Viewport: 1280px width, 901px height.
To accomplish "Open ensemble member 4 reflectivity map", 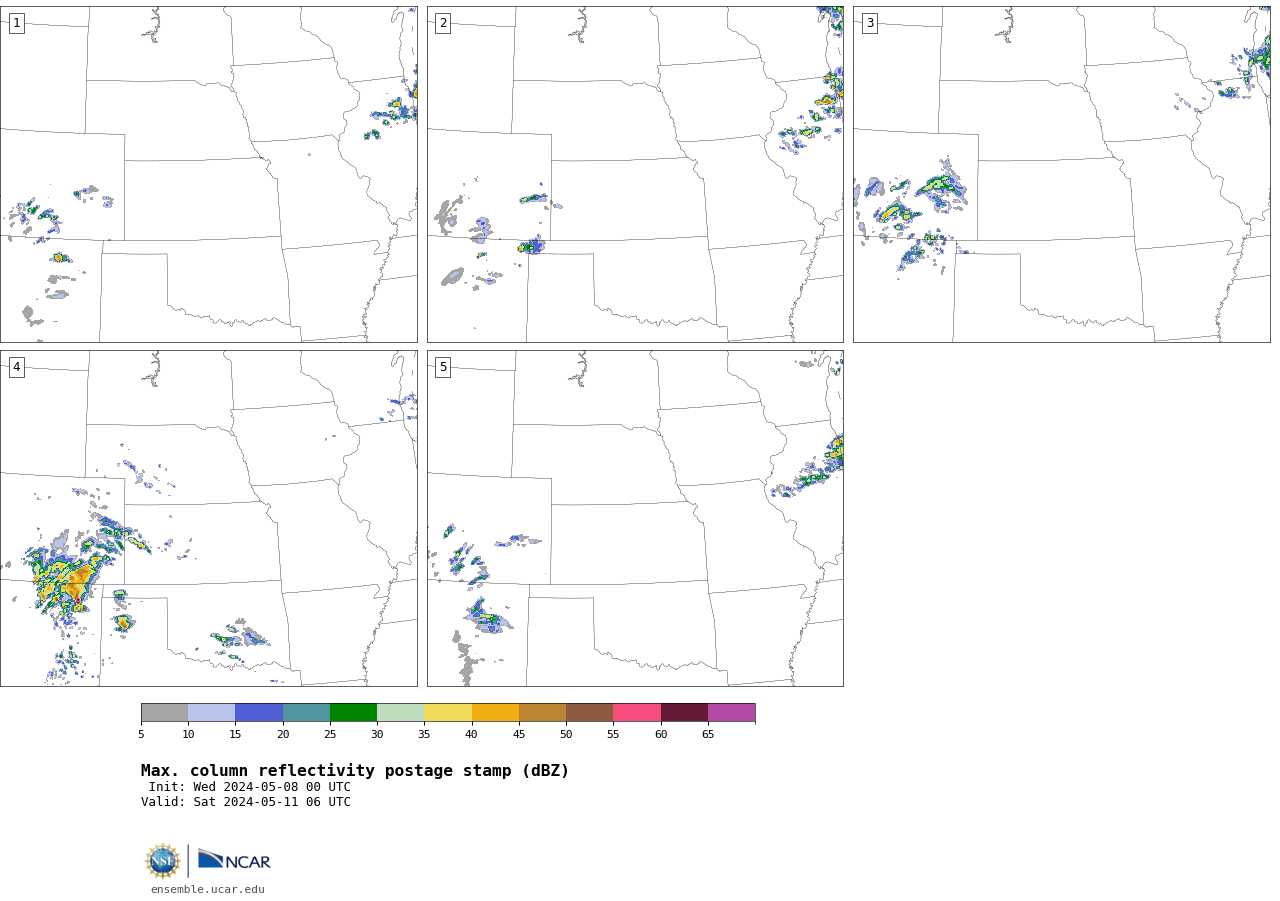I will (x=208, y=518).
